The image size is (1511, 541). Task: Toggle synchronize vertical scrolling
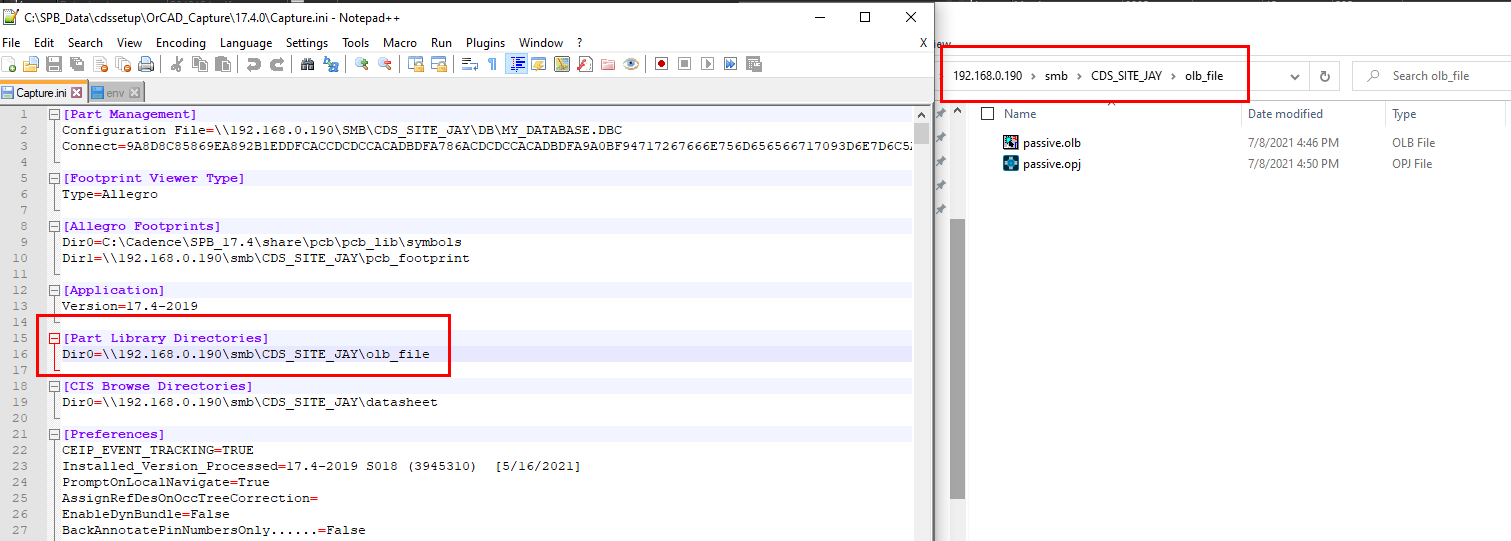click(416, 64)
